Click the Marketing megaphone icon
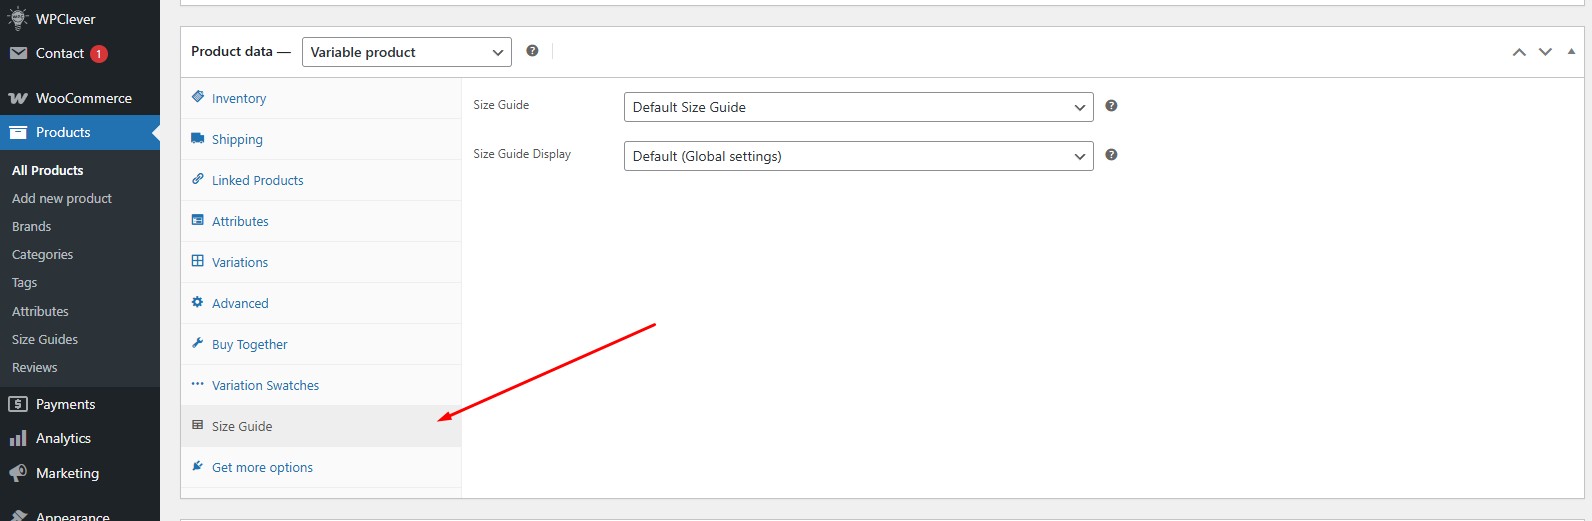This screenshot has width=1592, height=521. click(x=18, y=473)
